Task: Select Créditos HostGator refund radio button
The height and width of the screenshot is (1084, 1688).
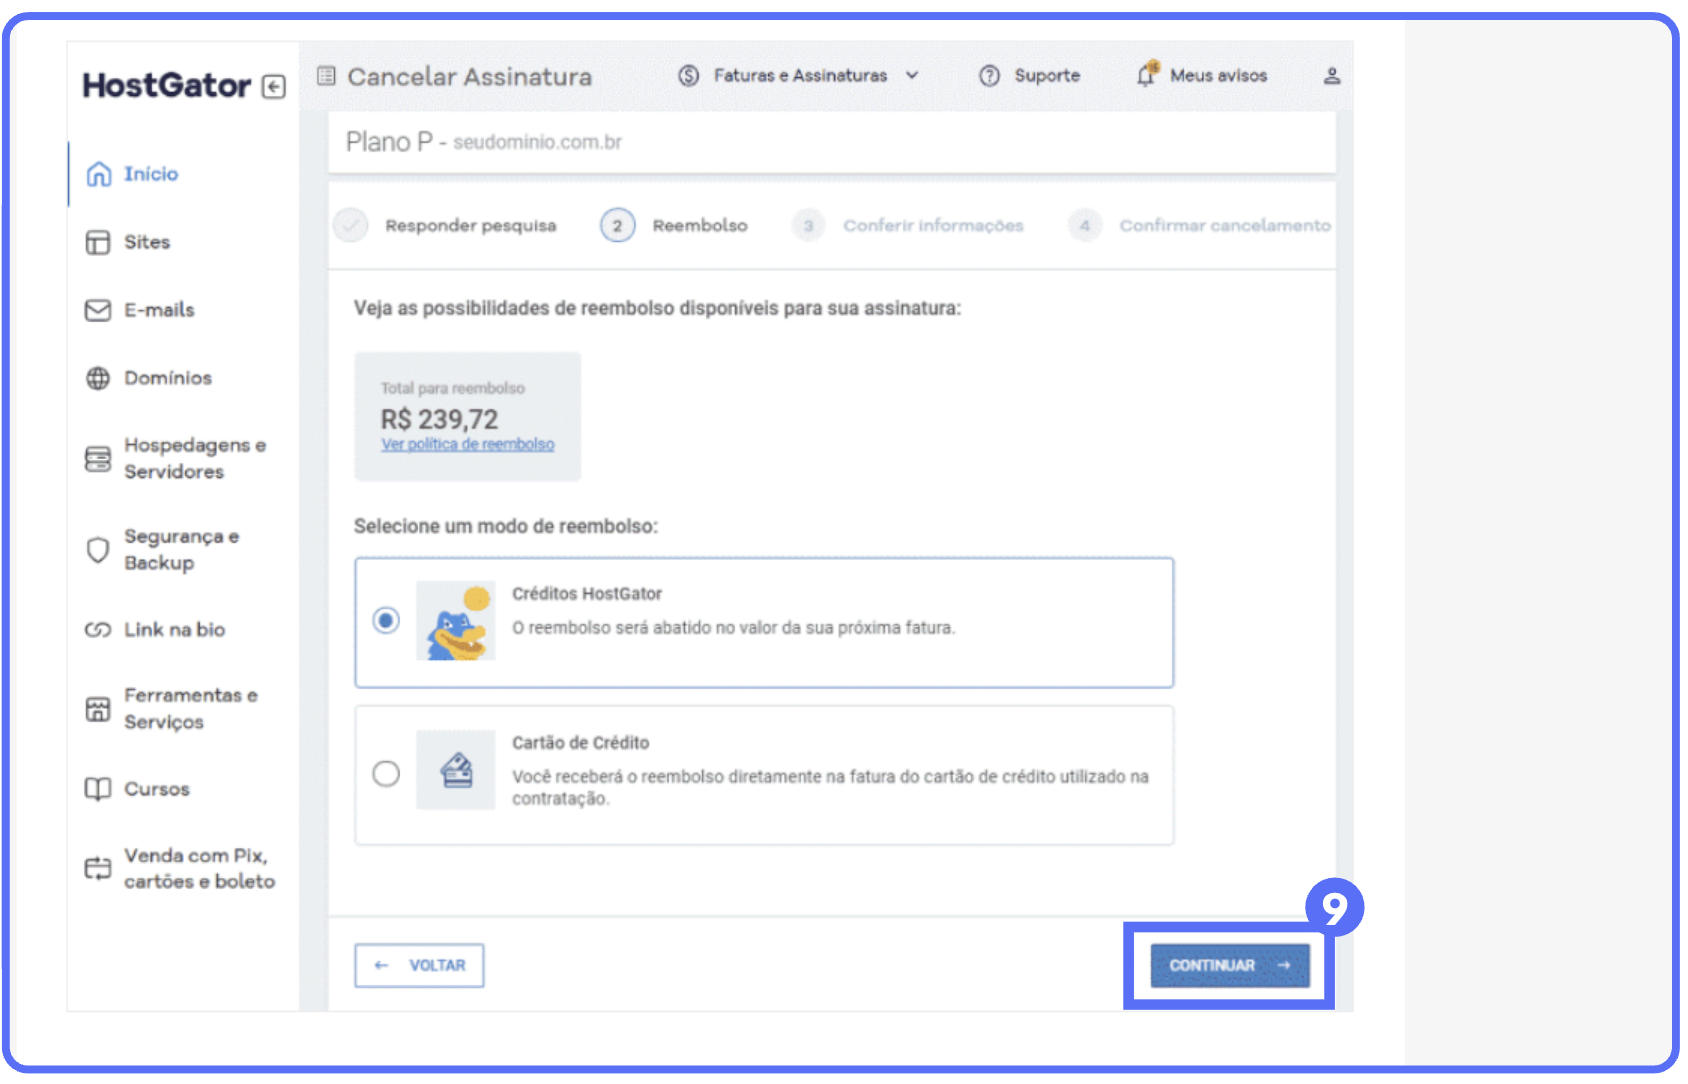Action: (x=386, y=621)
